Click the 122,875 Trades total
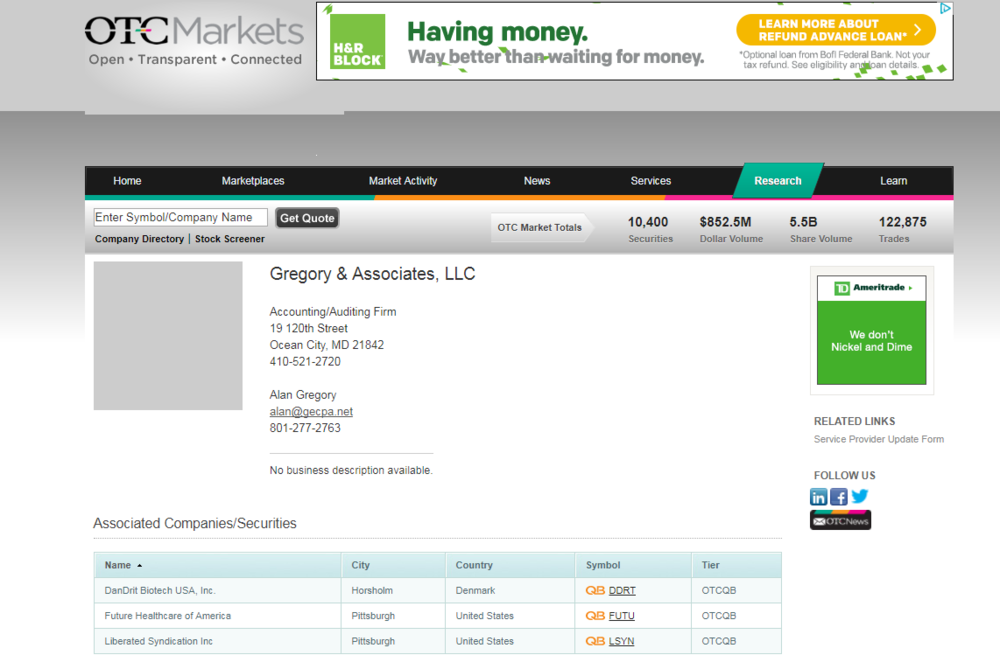 click(902, 230)
